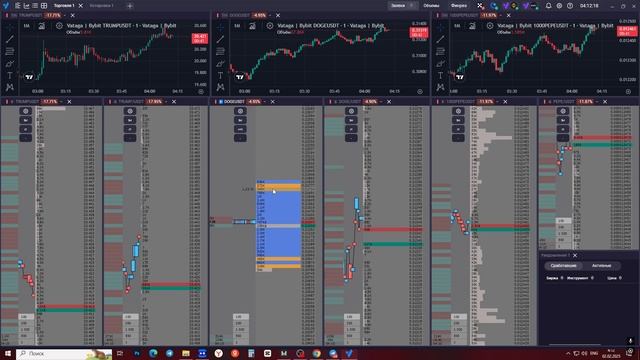Select text tool in 1000PEPEUSDT chart
Image resolution: width=640 pixels, height=360 pixels.
pyautogui.click(x=440, y=76)
